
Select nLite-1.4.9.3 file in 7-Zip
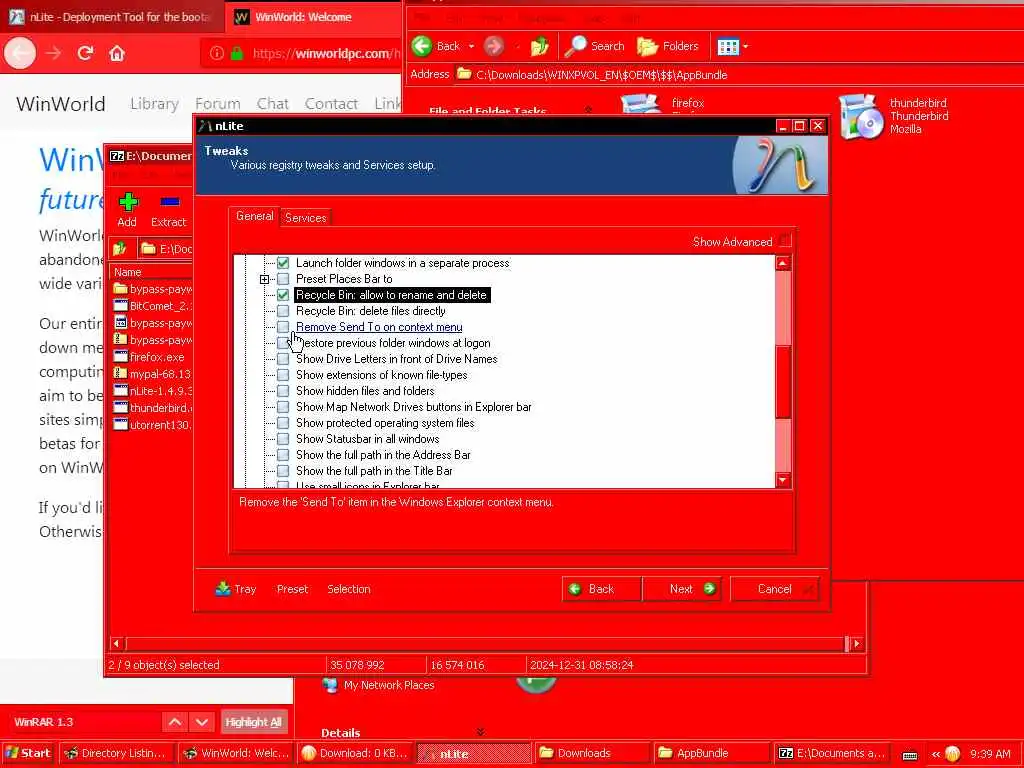153,391
